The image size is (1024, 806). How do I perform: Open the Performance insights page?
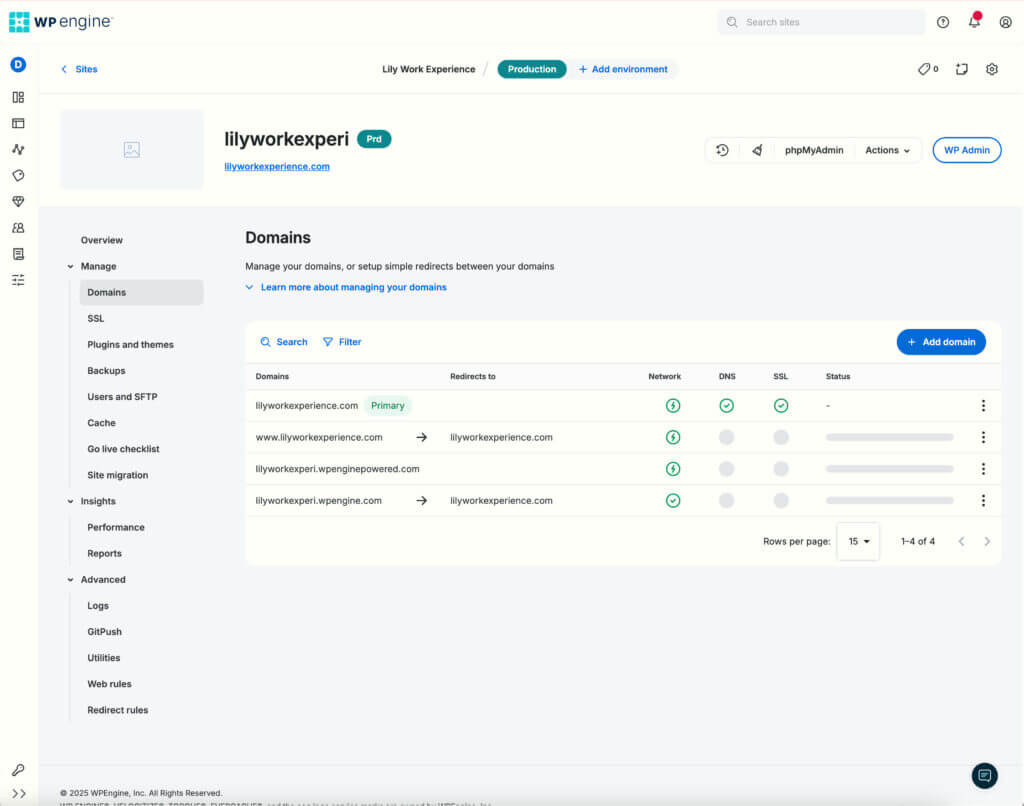click(116, 528)
